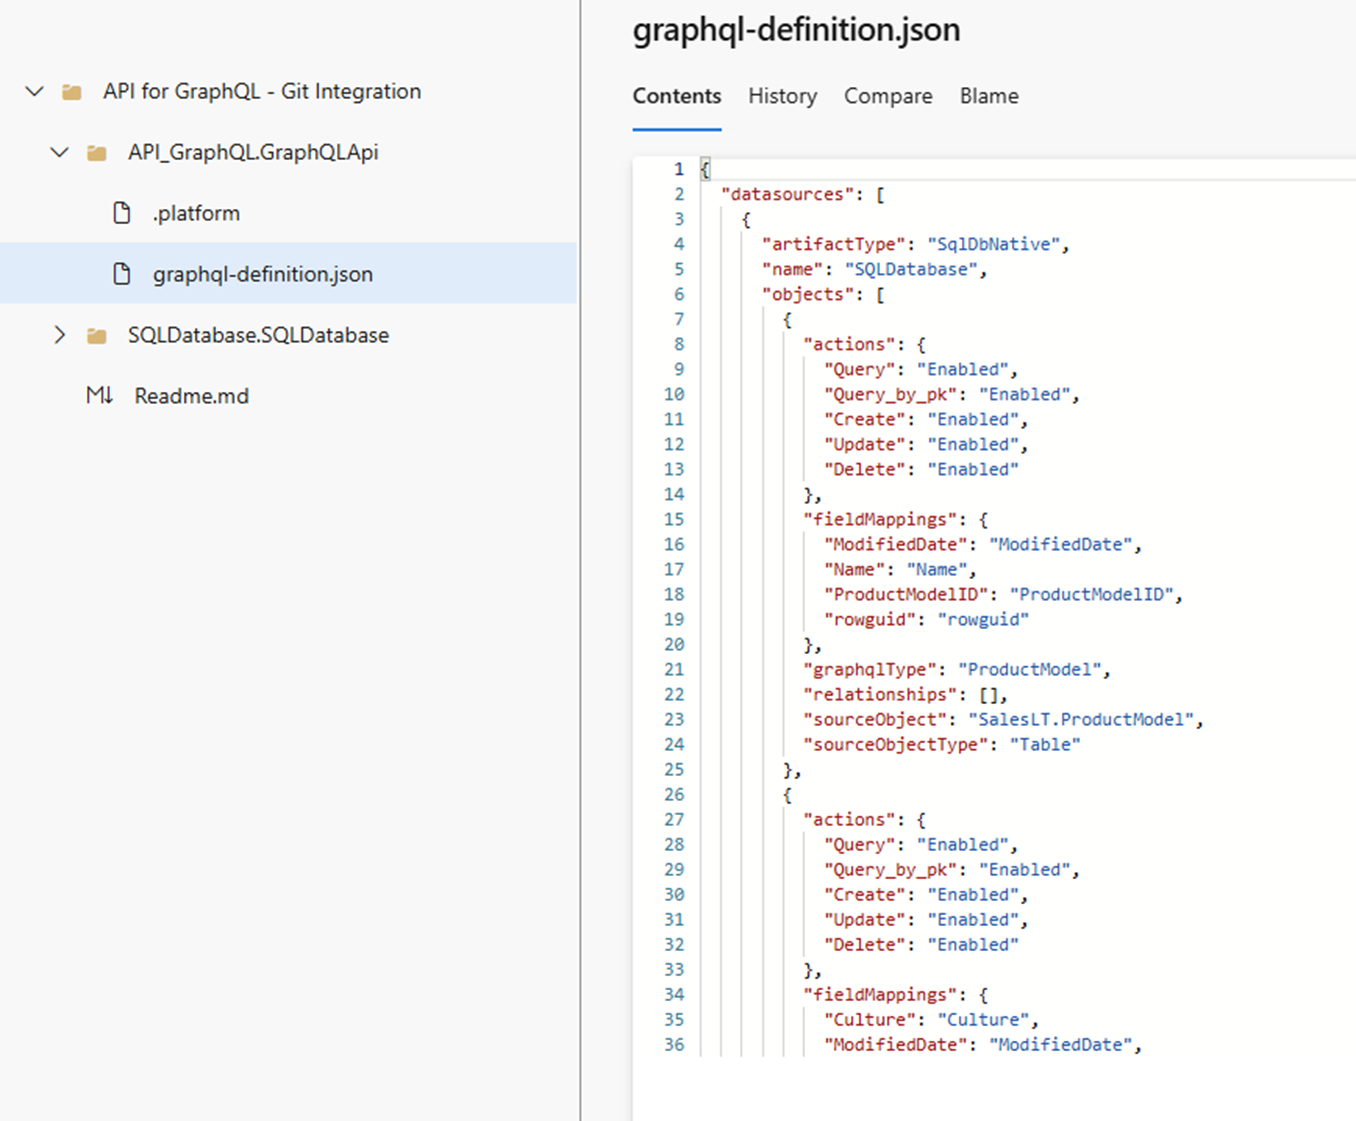The image size is (1356, 1121).
Task: Click the "SqlDbNative" value on line 4
Action: [x=993, y=244]
